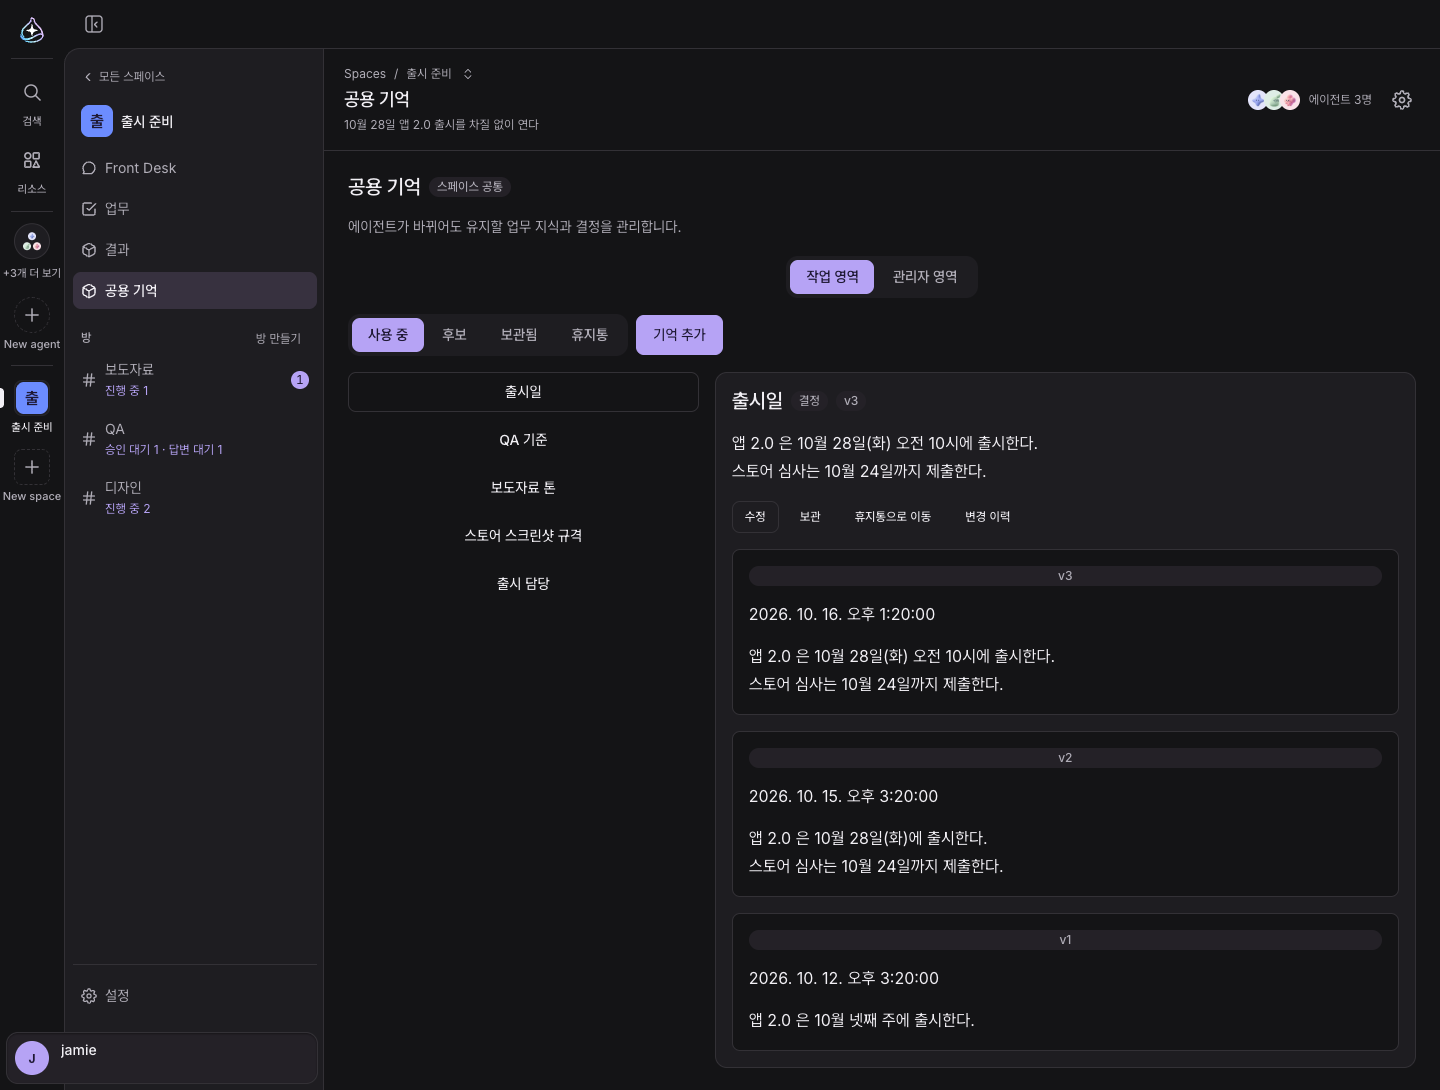The image size is (1440, 1090).
Task: View agent avatars (에이전트 3명)
Action: pyautogui.click(x=1309, y=100)
